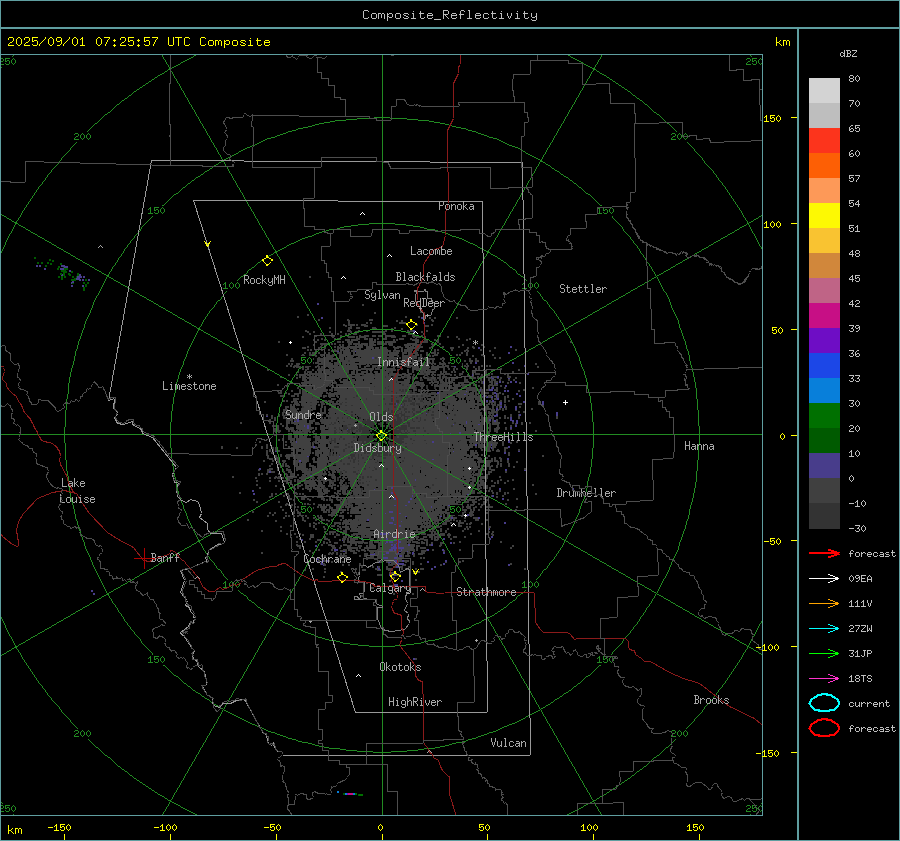Click the Okotoks label
This screenshot has width=900, height=841.
[x=400, y=667]
